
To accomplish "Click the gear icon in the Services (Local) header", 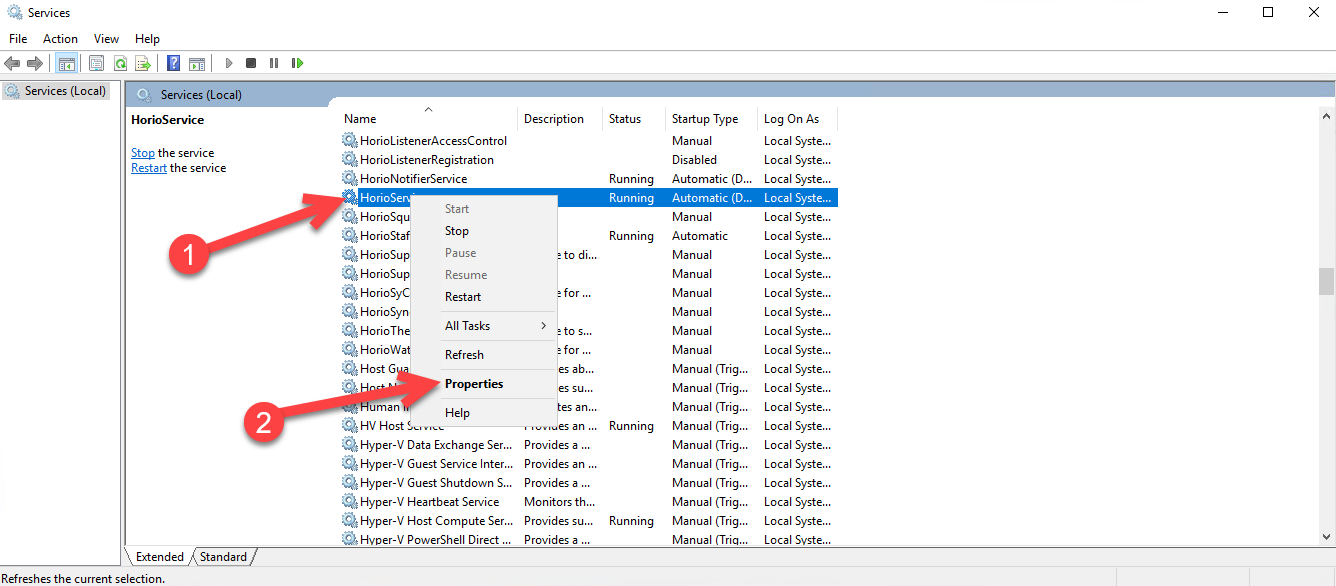I will click(x=144, y=95).
